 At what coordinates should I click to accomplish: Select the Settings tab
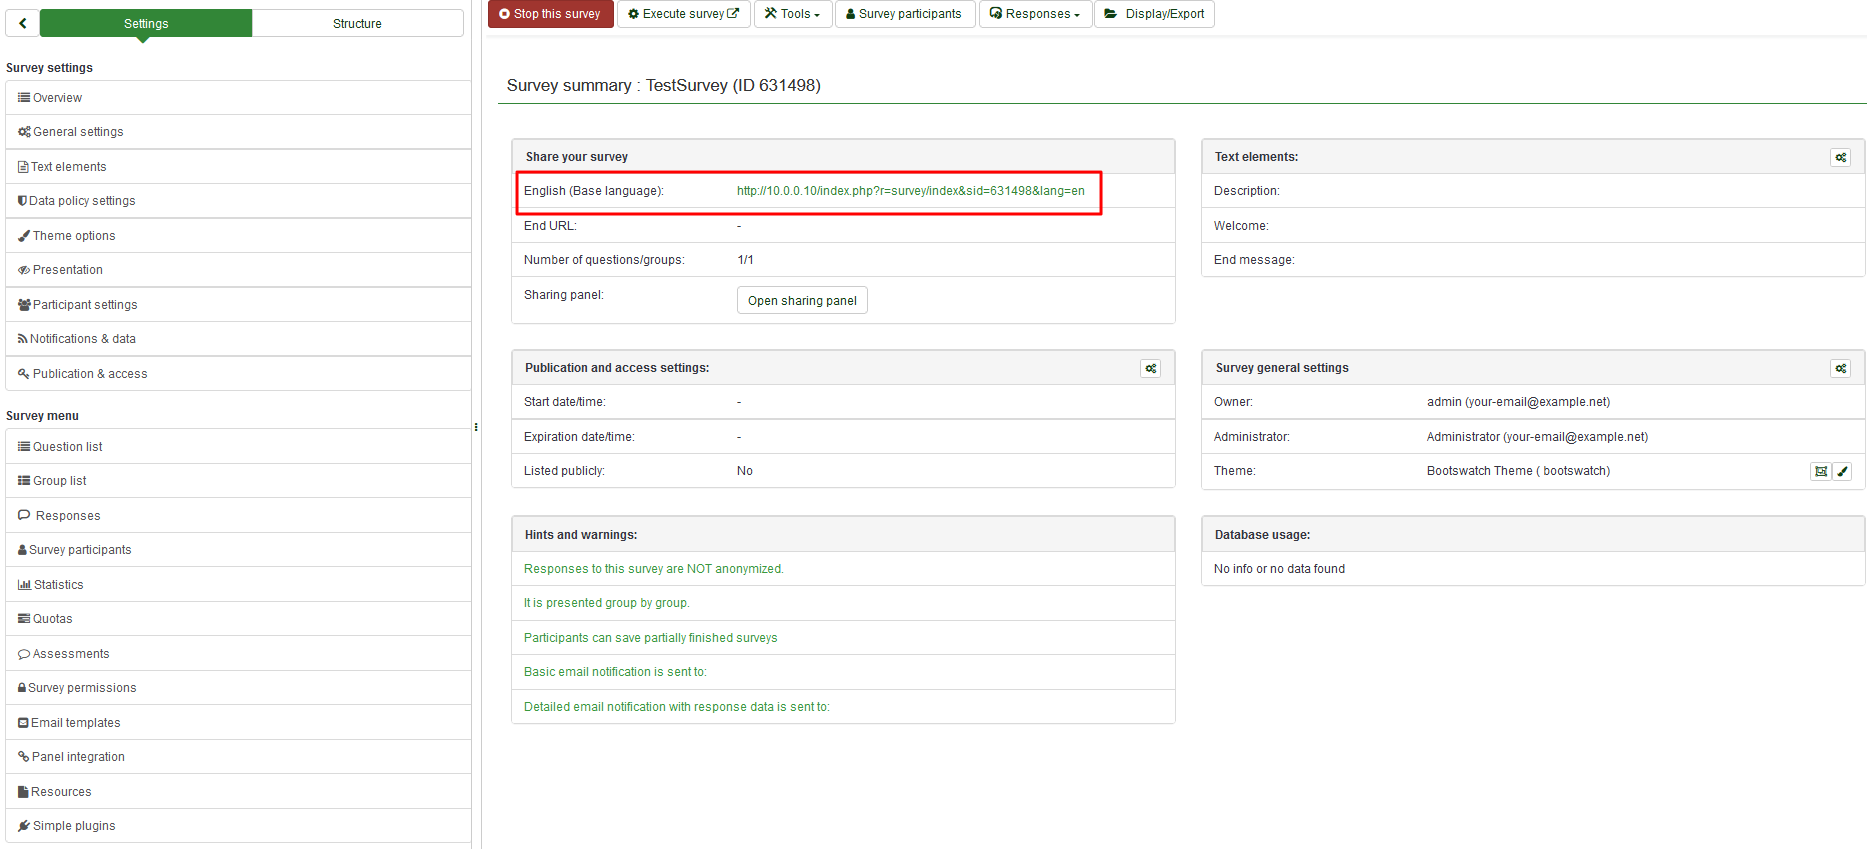tap(146, 23)
